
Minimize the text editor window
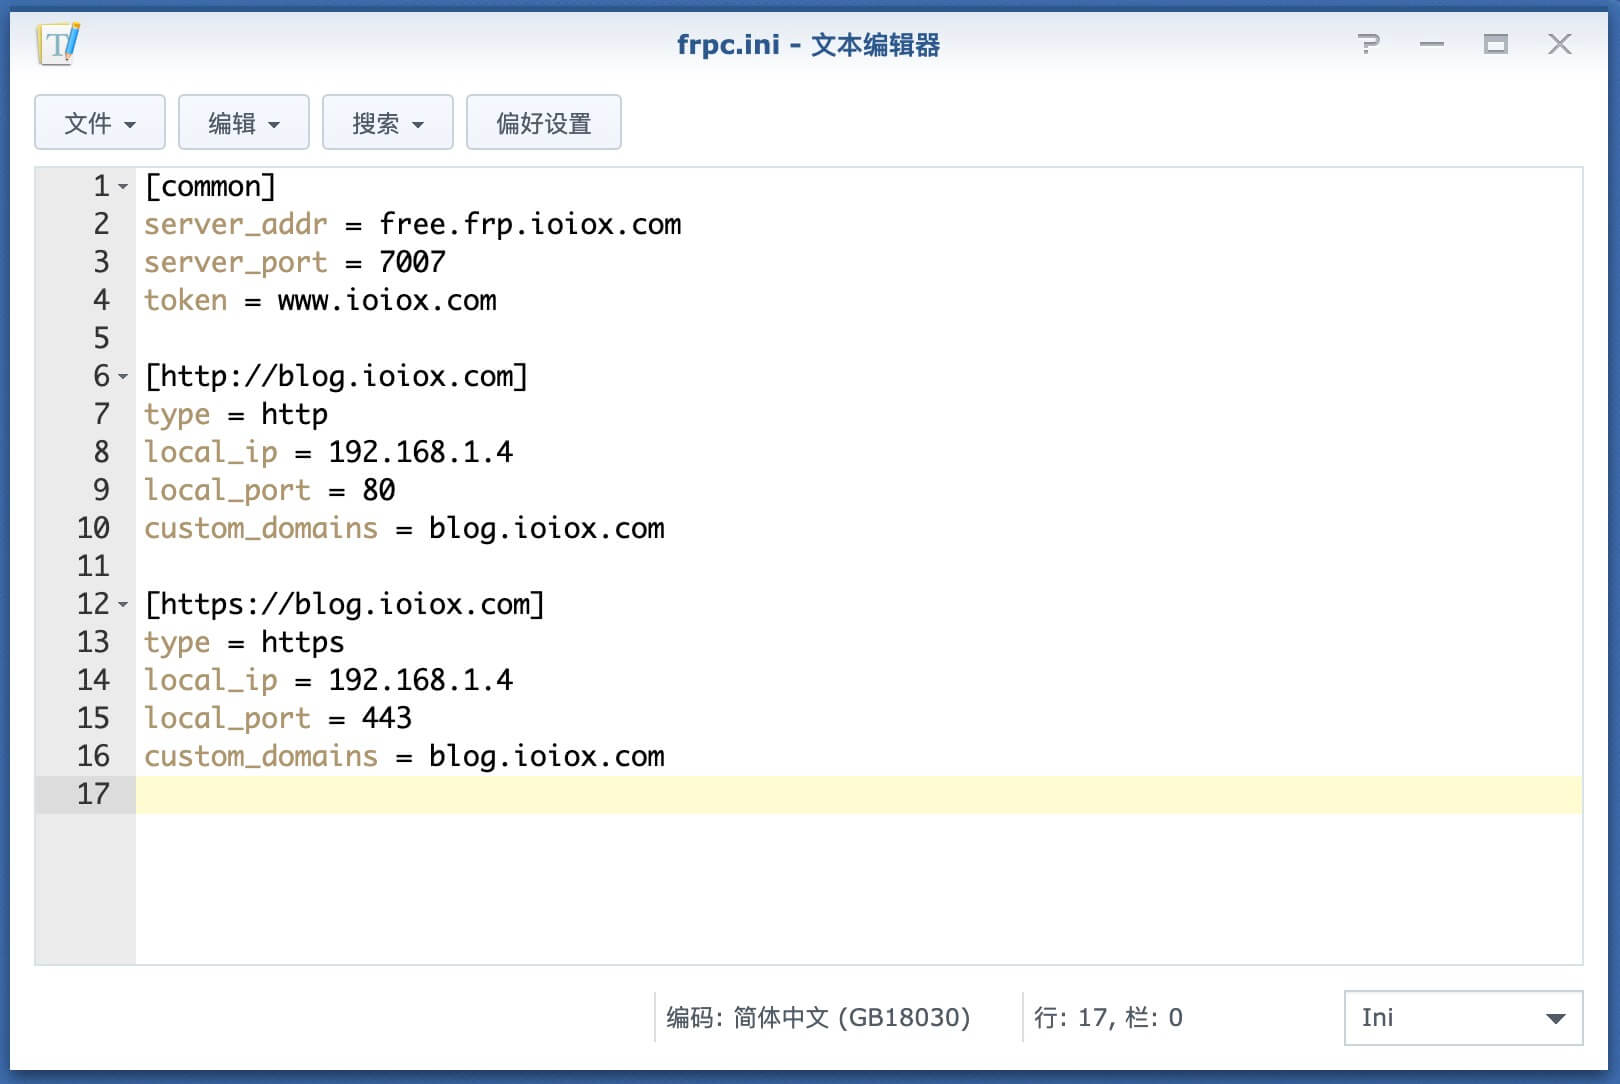pyautogui.click(x=1432, y=44)
